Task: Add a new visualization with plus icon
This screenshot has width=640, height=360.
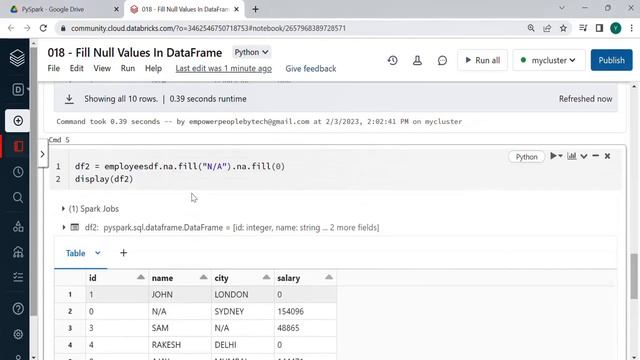Action: tap(123, 253)
